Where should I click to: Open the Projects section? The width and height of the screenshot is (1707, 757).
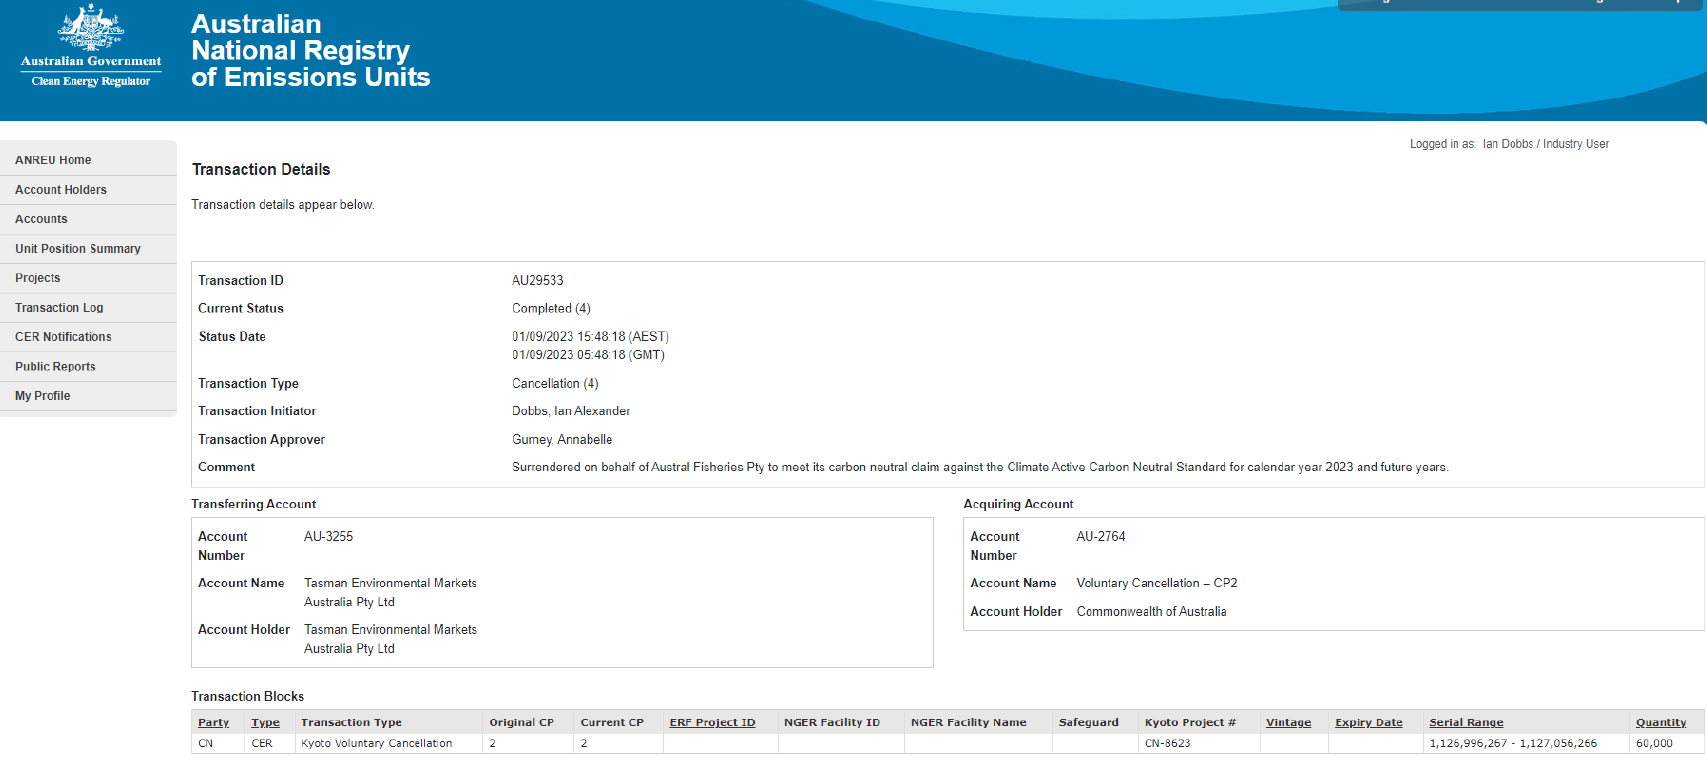point(38,278)
